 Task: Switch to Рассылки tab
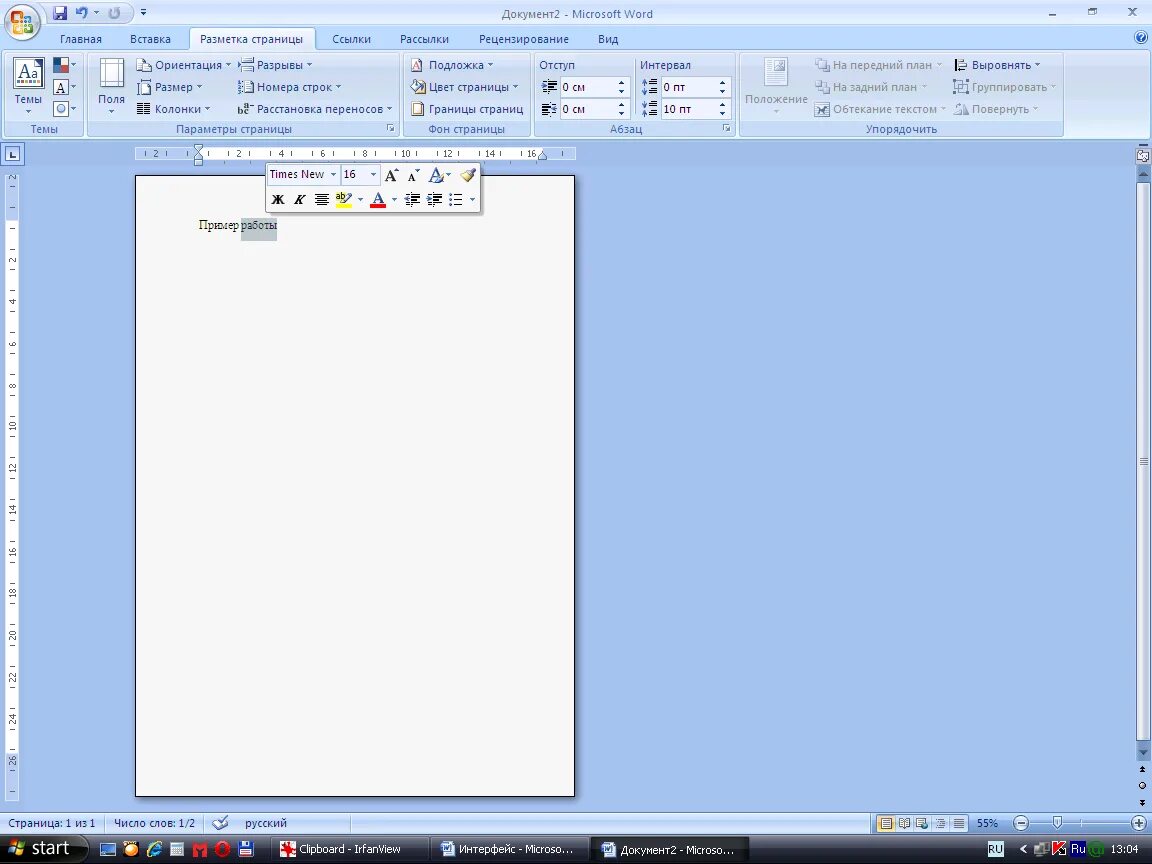click(424, 39)
